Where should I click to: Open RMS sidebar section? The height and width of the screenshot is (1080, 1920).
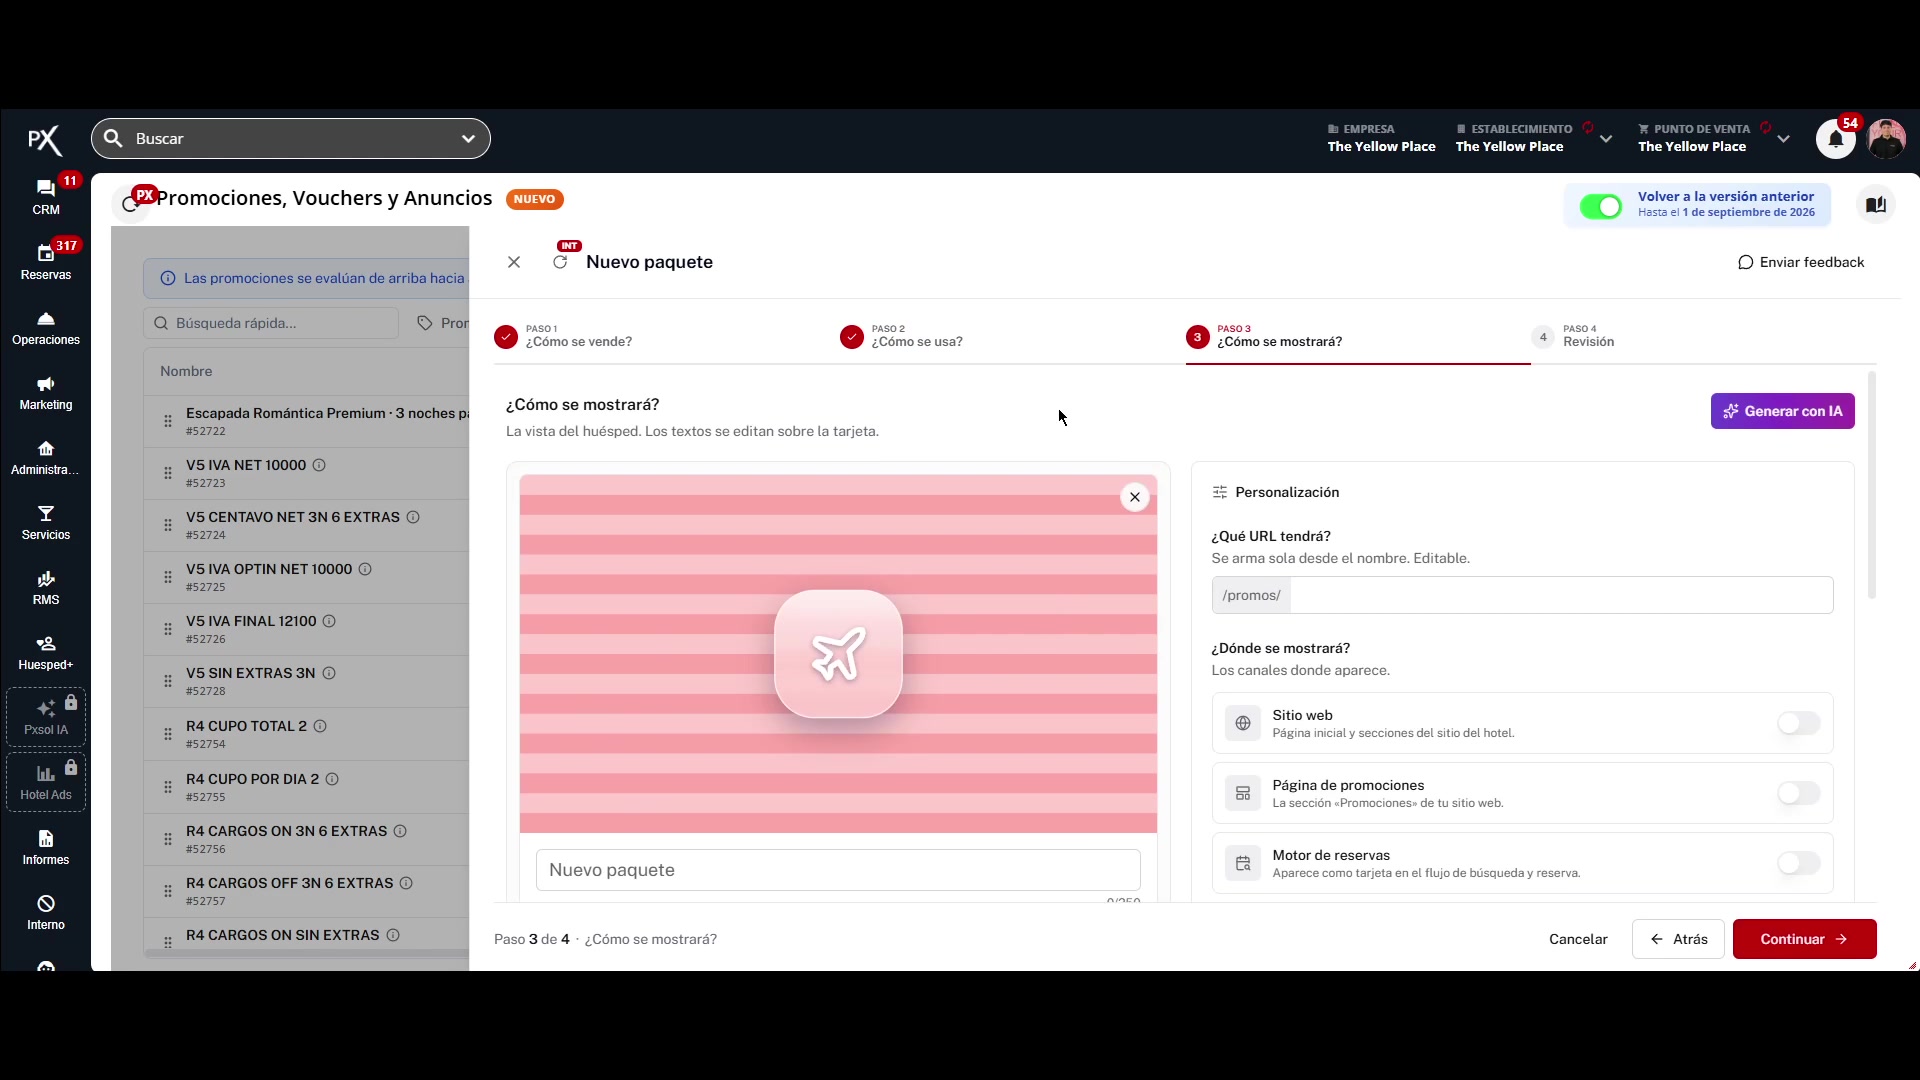pos(46,588)
